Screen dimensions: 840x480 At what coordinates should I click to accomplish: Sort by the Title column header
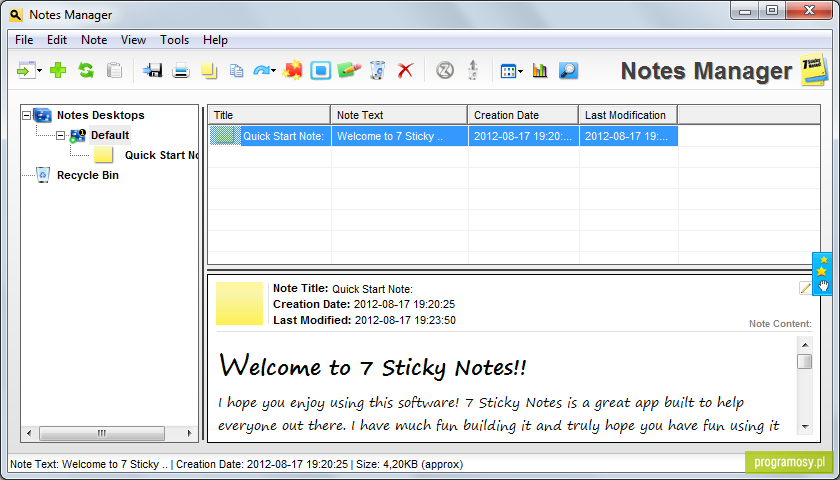(269, 115)
